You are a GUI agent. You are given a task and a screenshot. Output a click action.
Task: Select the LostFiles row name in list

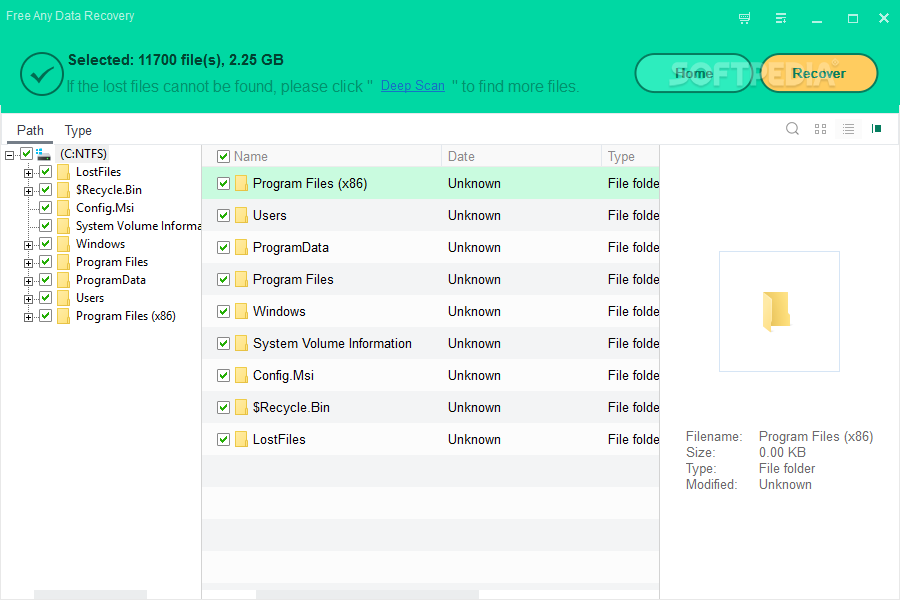(x=279, y=439)
